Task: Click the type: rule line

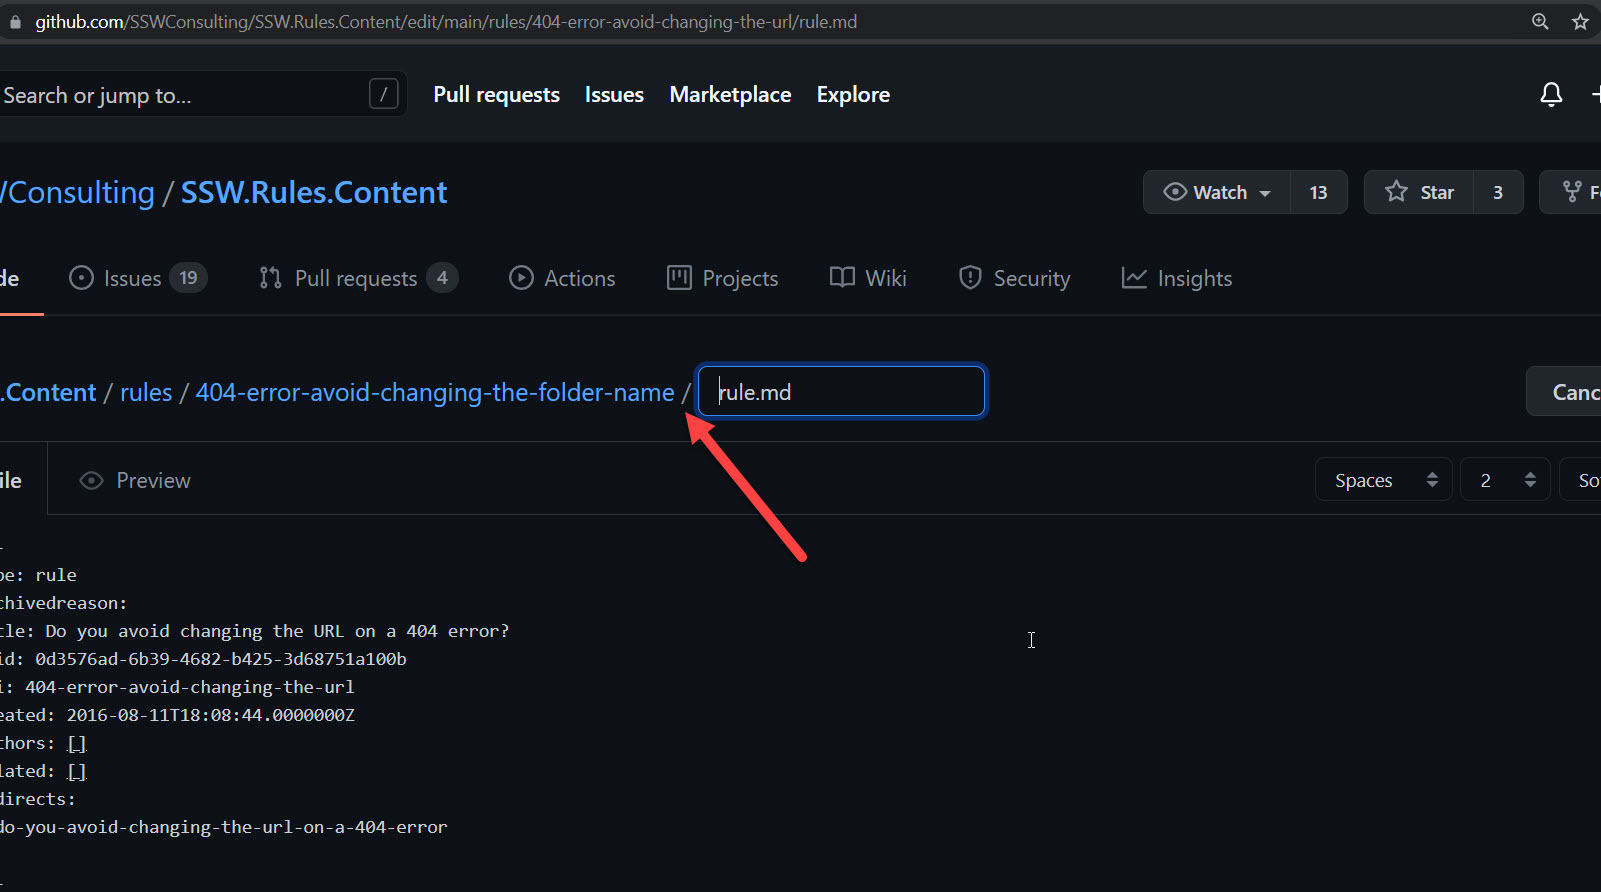Action: [x=38, y=575]
